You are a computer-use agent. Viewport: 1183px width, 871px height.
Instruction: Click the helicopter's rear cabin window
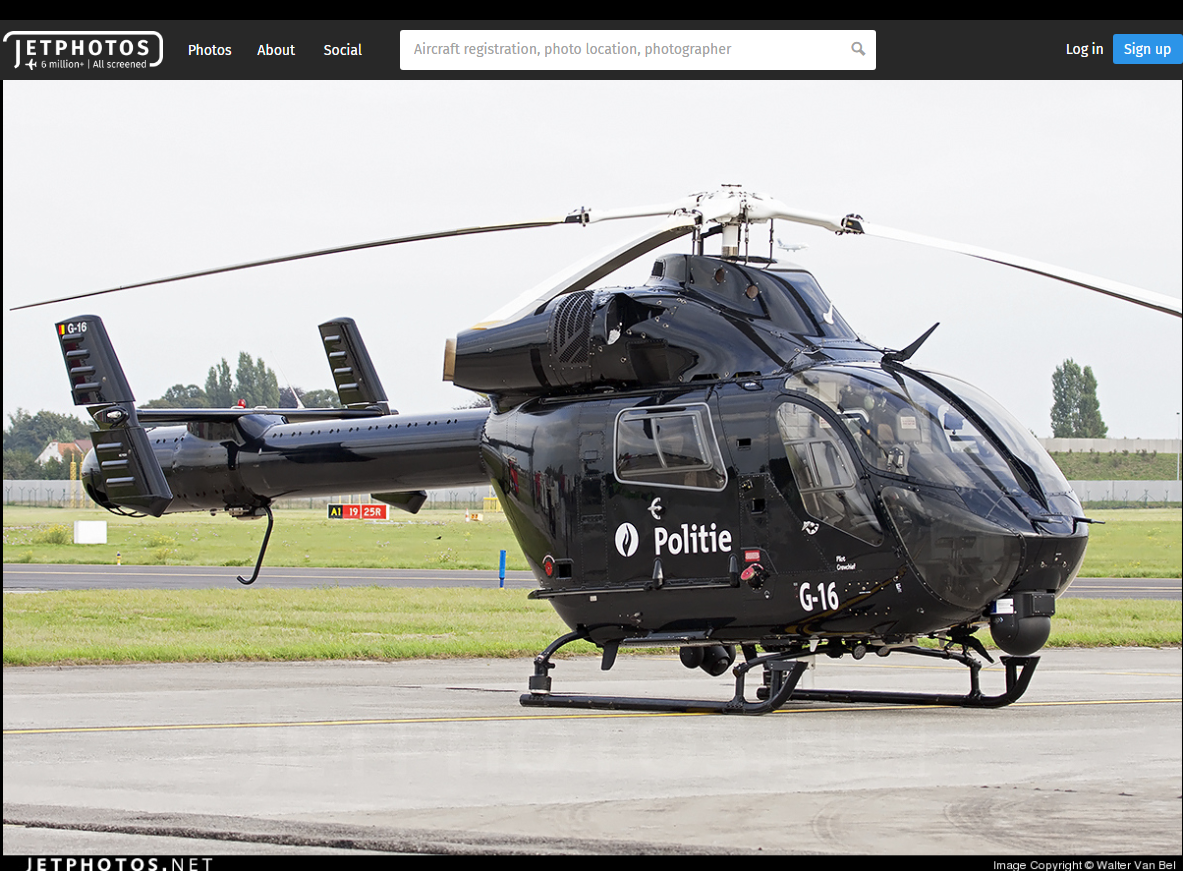(669, 446)
